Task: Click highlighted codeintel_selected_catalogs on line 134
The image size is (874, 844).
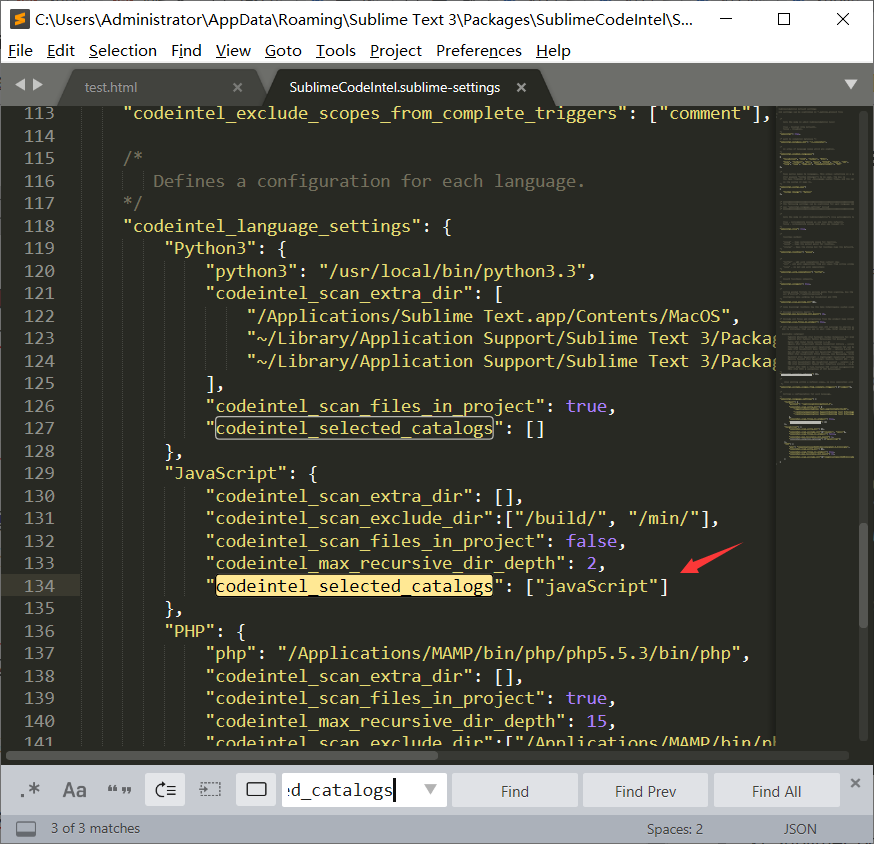Action: click(x=355, y=586)
